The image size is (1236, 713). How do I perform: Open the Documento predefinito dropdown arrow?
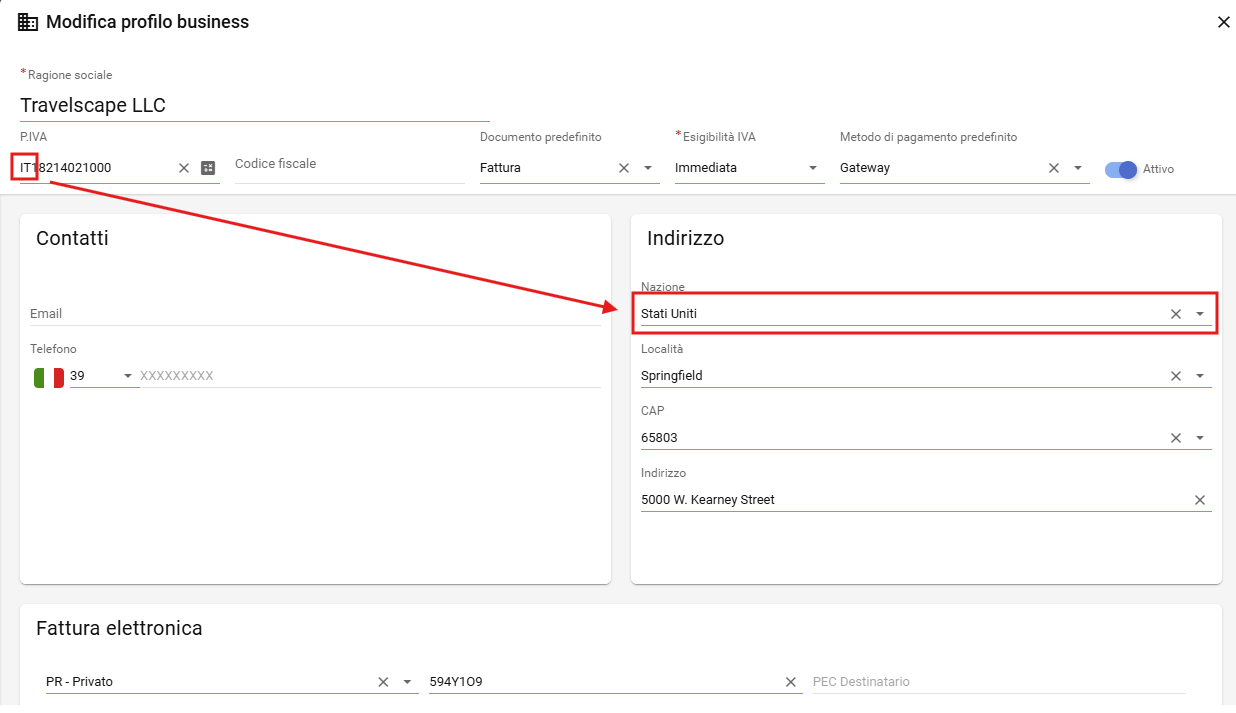tap(648, 168)
